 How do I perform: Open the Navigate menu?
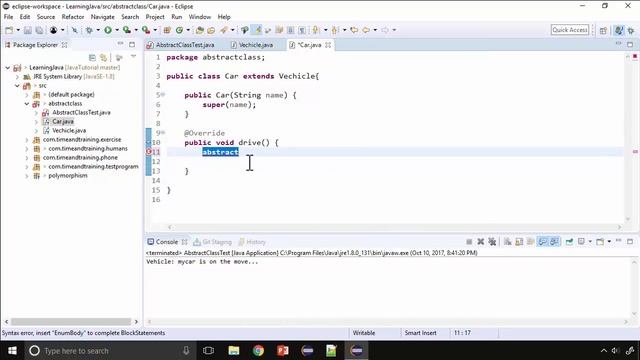(102, 17)
